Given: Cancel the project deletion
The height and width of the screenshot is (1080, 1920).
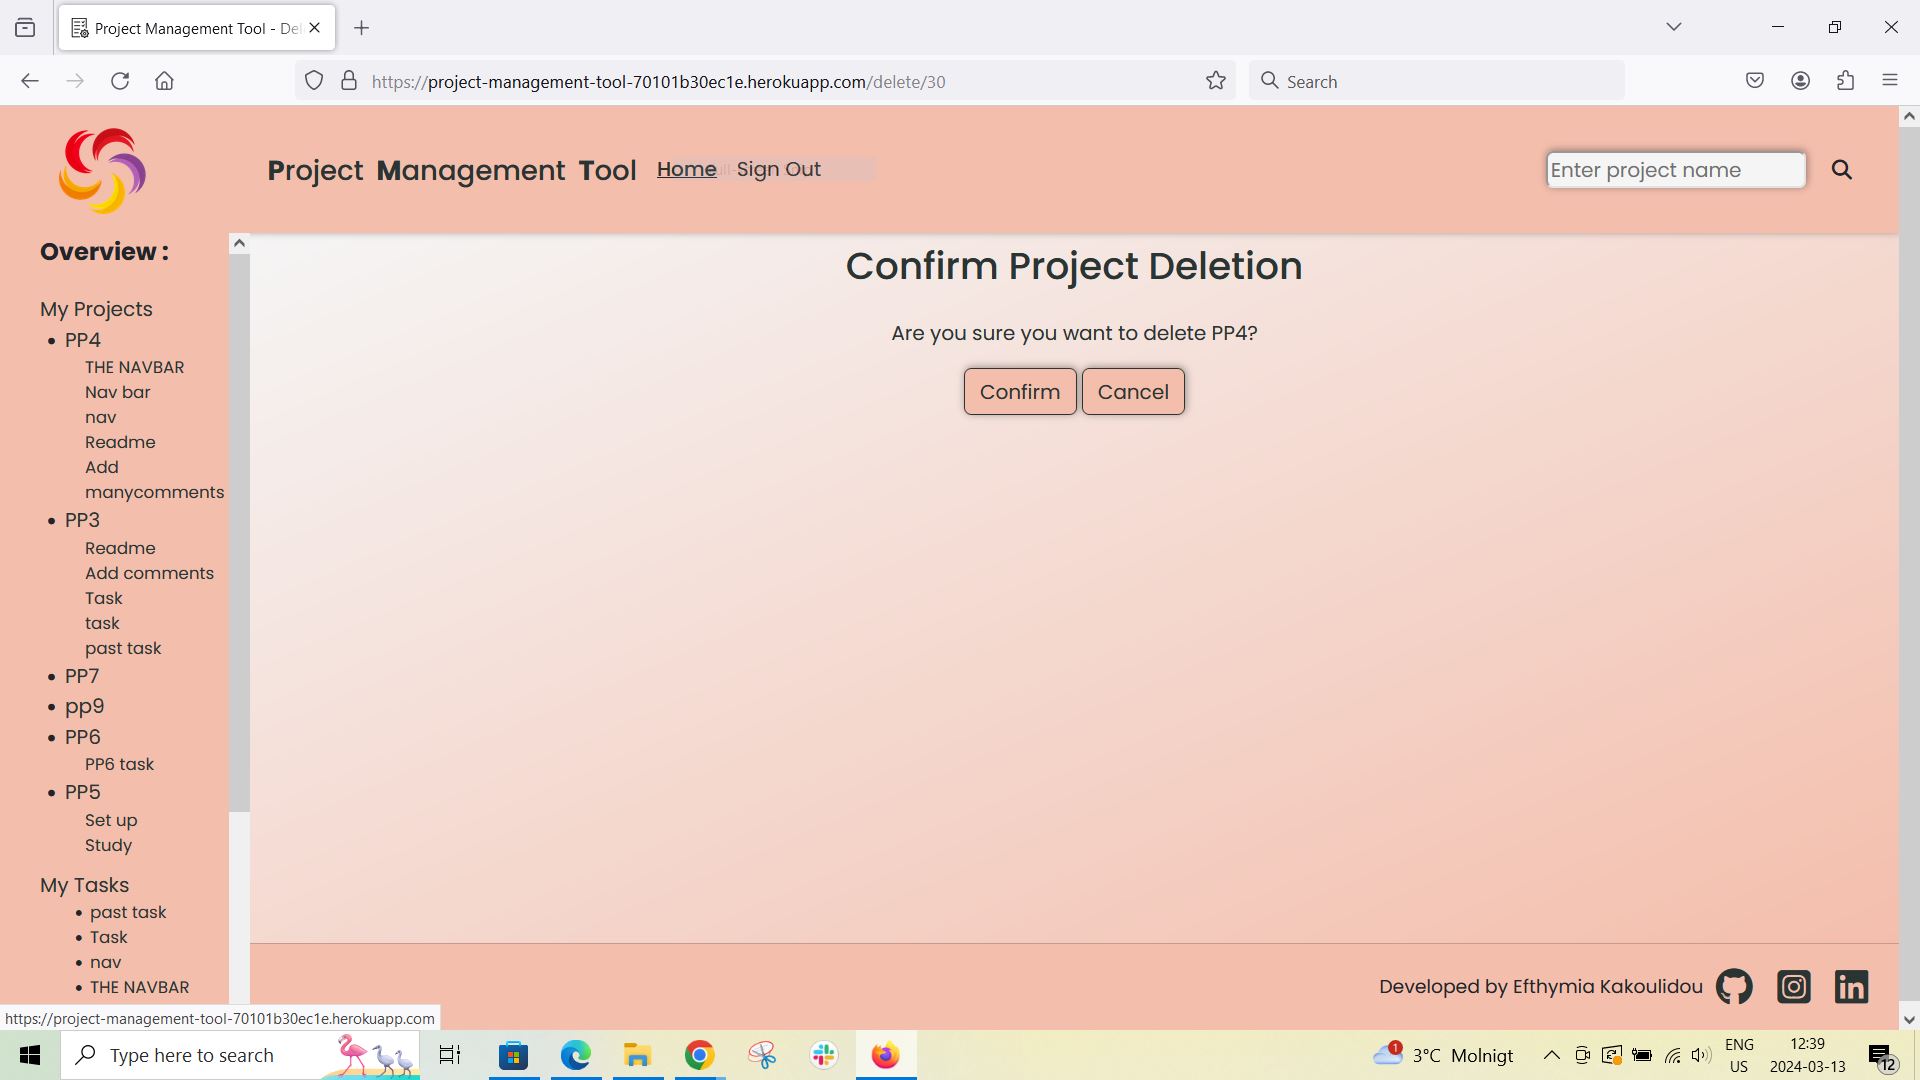Looking at the screenshot, I should click(1132, 391).
